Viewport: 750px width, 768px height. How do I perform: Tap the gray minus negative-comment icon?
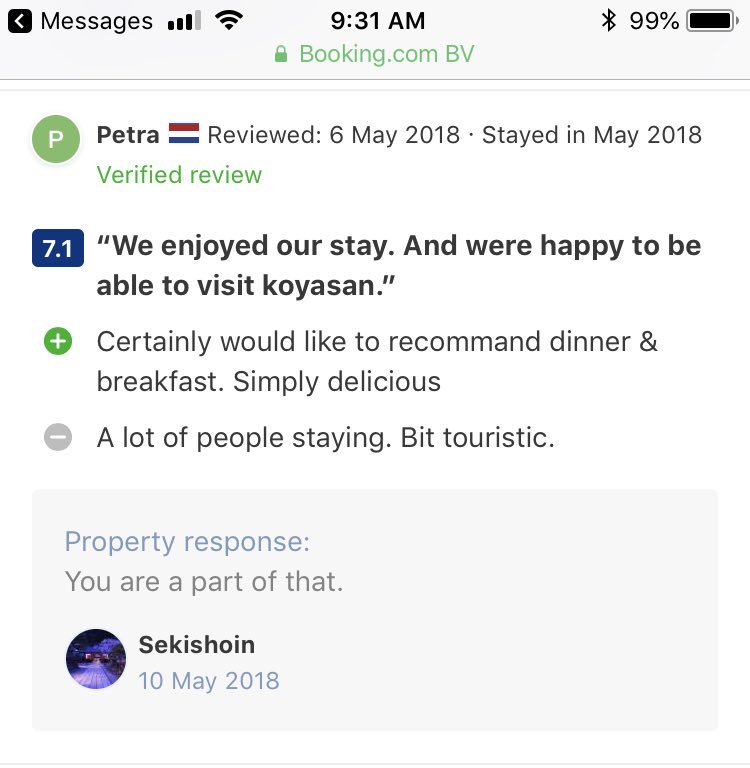coord(58,437)
